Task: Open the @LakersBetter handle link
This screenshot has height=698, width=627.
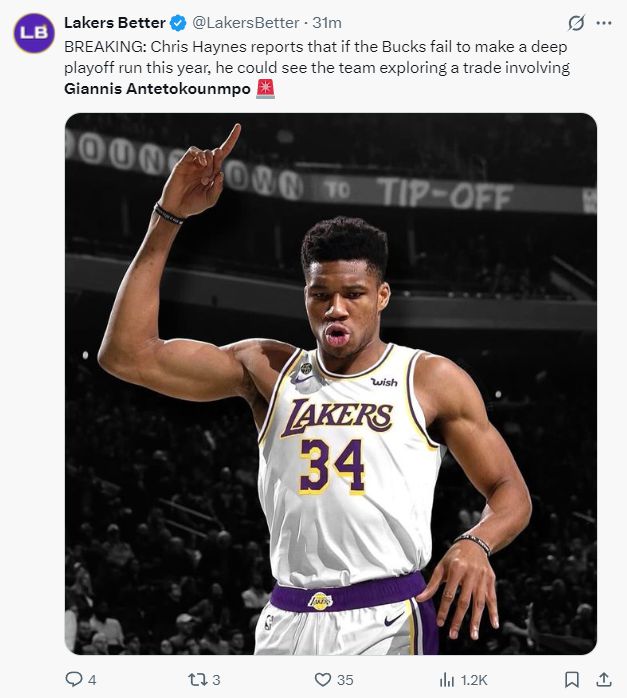Action: click(x=245, y=22)
